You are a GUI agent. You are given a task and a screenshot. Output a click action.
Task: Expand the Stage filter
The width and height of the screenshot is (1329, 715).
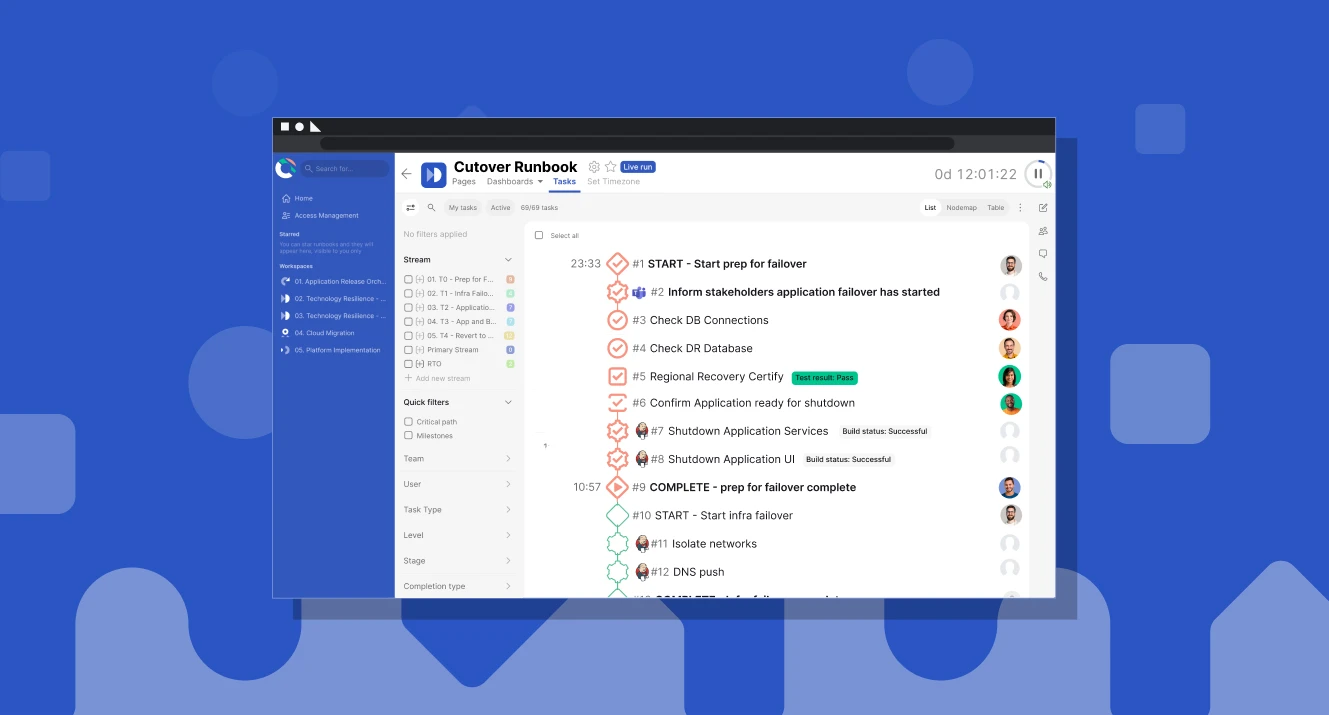coord(459,561)
